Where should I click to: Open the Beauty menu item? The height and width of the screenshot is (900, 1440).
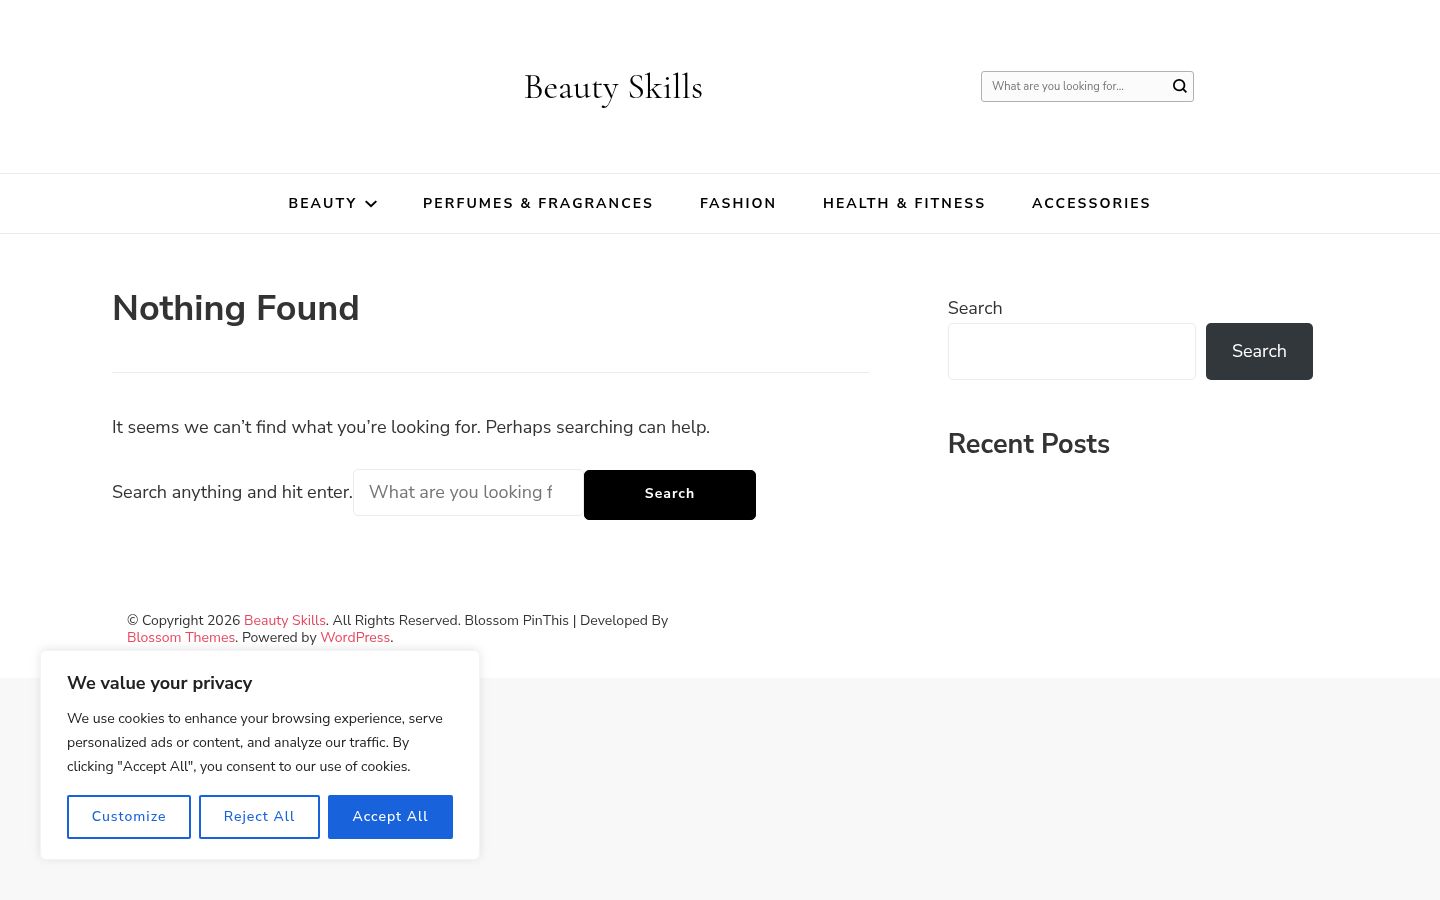pos(322,203)
